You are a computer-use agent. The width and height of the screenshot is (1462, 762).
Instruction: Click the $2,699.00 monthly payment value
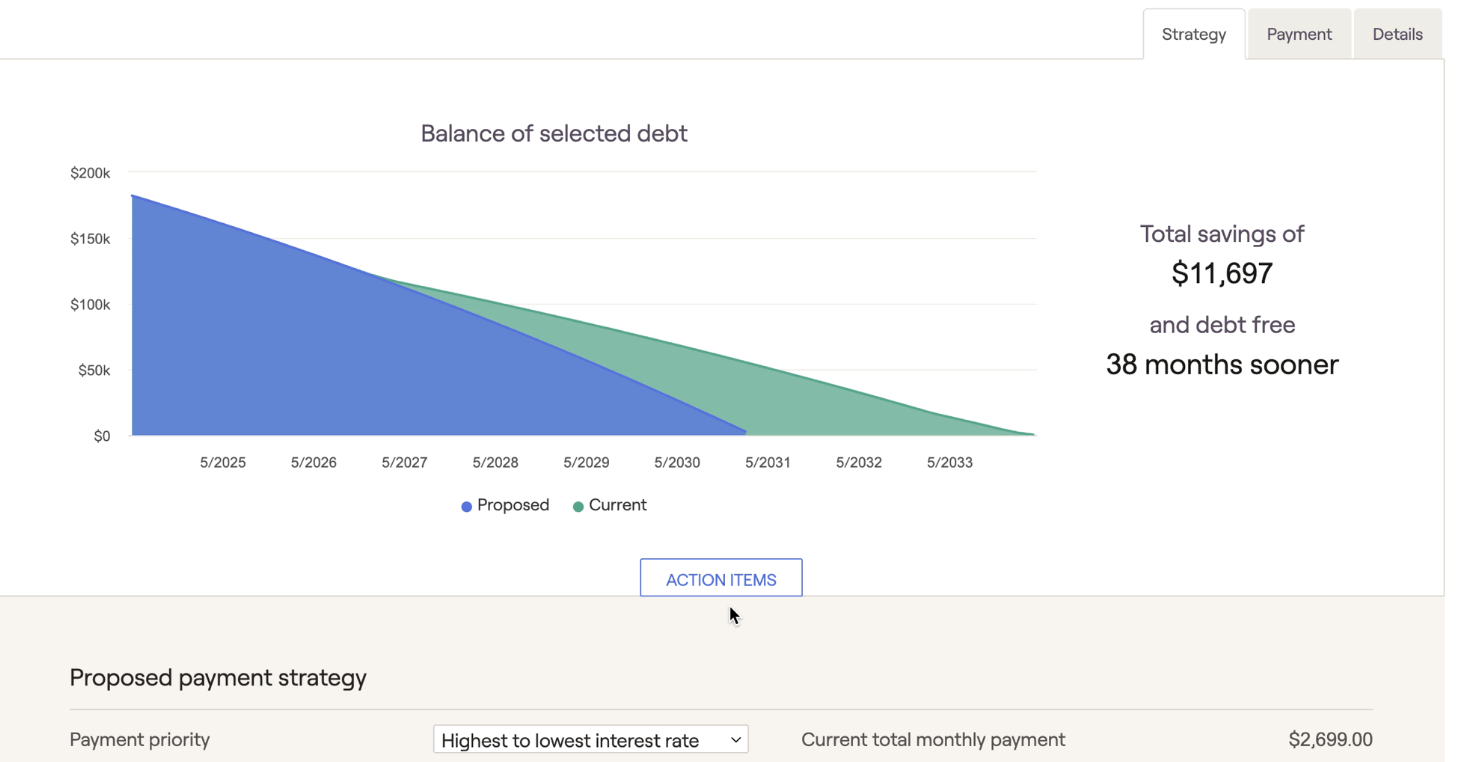point(1330,740)
